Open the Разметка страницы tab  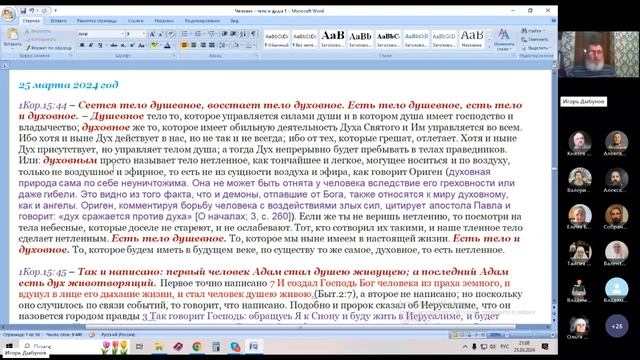coord(97,20)
